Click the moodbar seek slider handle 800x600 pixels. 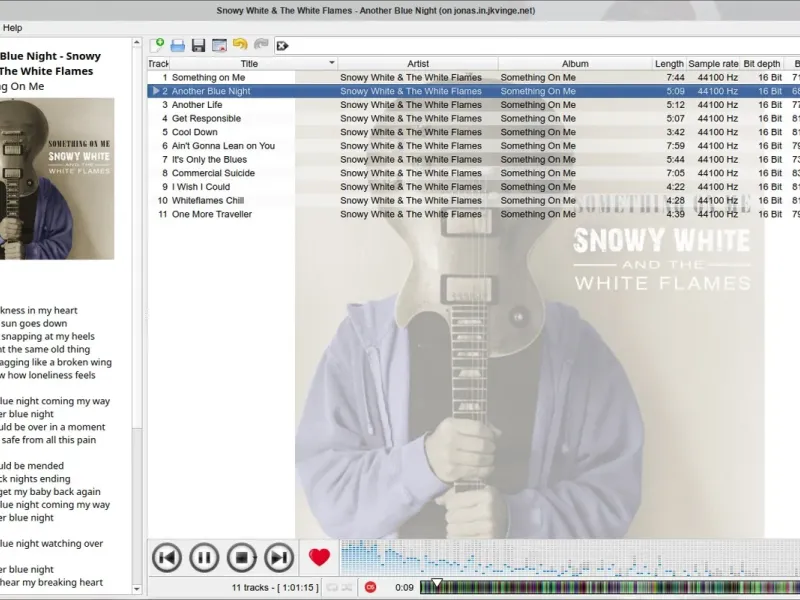[437, 583]
